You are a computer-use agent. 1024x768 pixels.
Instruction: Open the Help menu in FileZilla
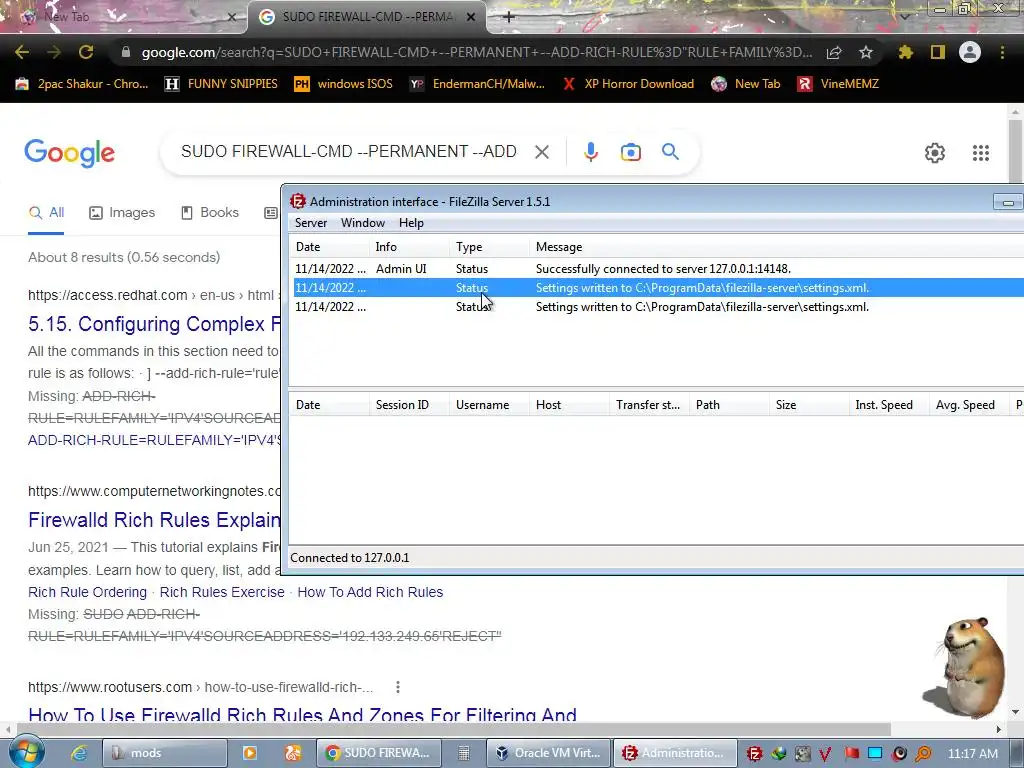coord(411,223)
